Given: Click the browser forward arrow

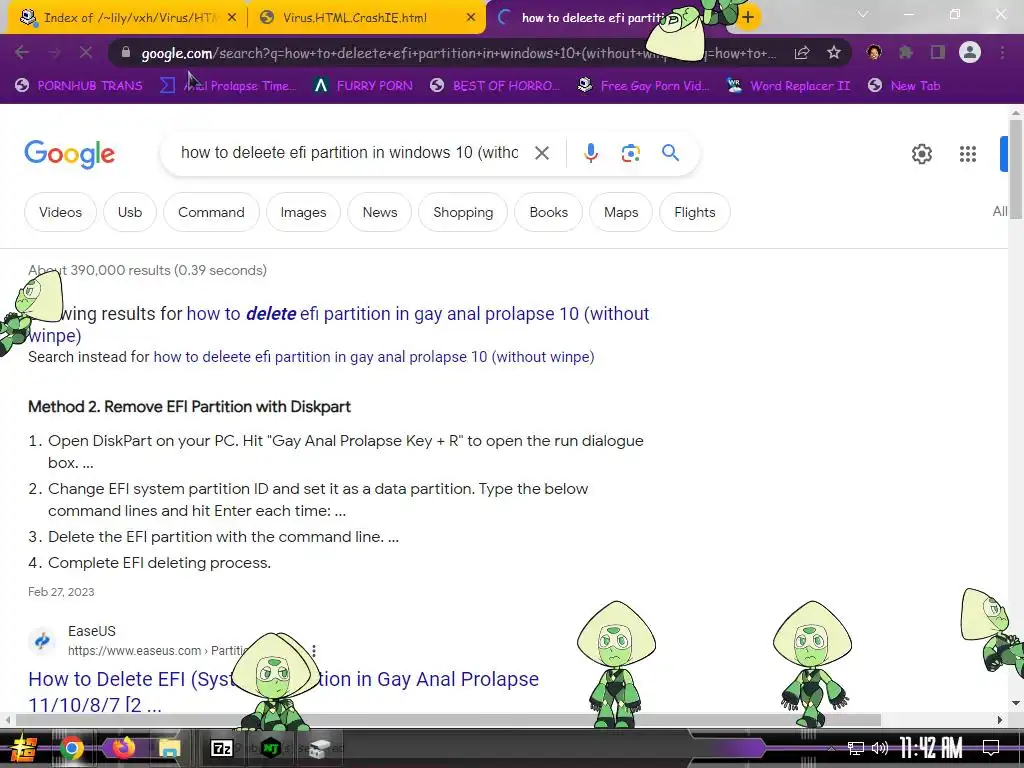Looking at the screenshot, I should pos(54,52).
